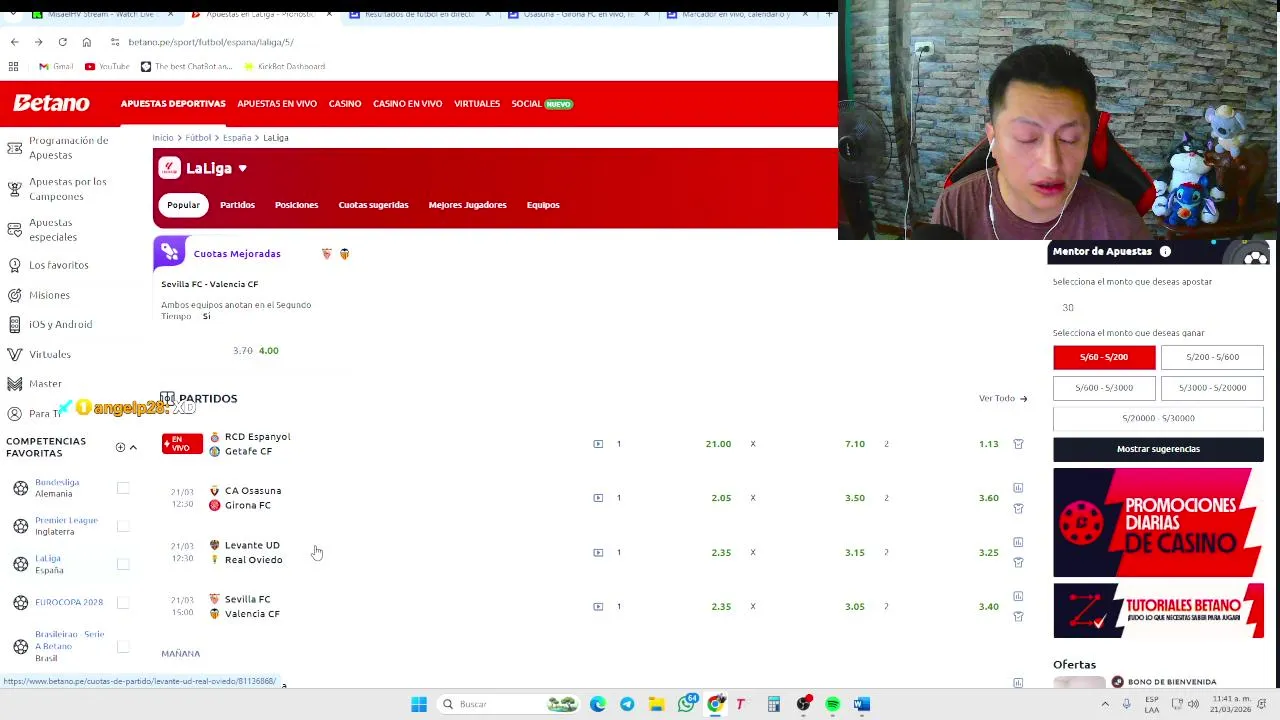Click jersey icon on Osasuna-Girona row

(x=1018, y=508)
